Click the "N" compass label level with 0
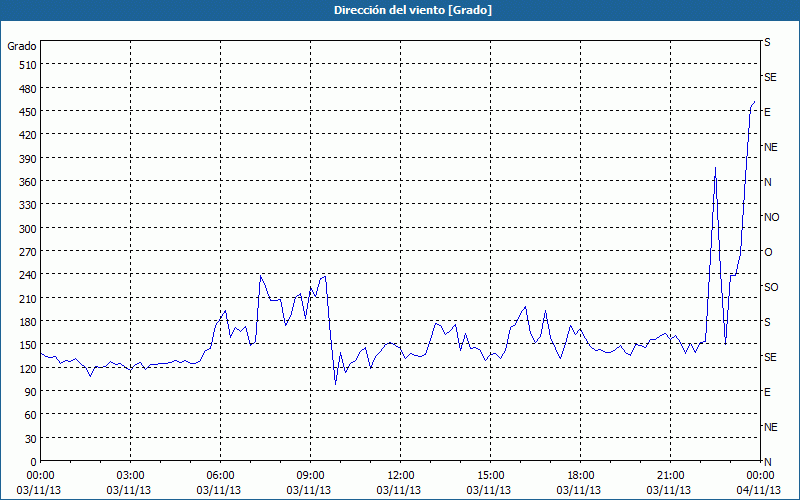This screenshot has height=500, width=800. [767, 462]
